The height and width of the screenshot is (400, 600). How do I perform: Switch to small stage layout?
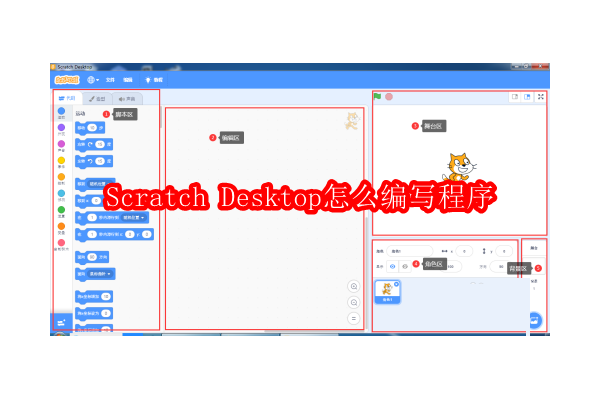click(x=515, y=97)
